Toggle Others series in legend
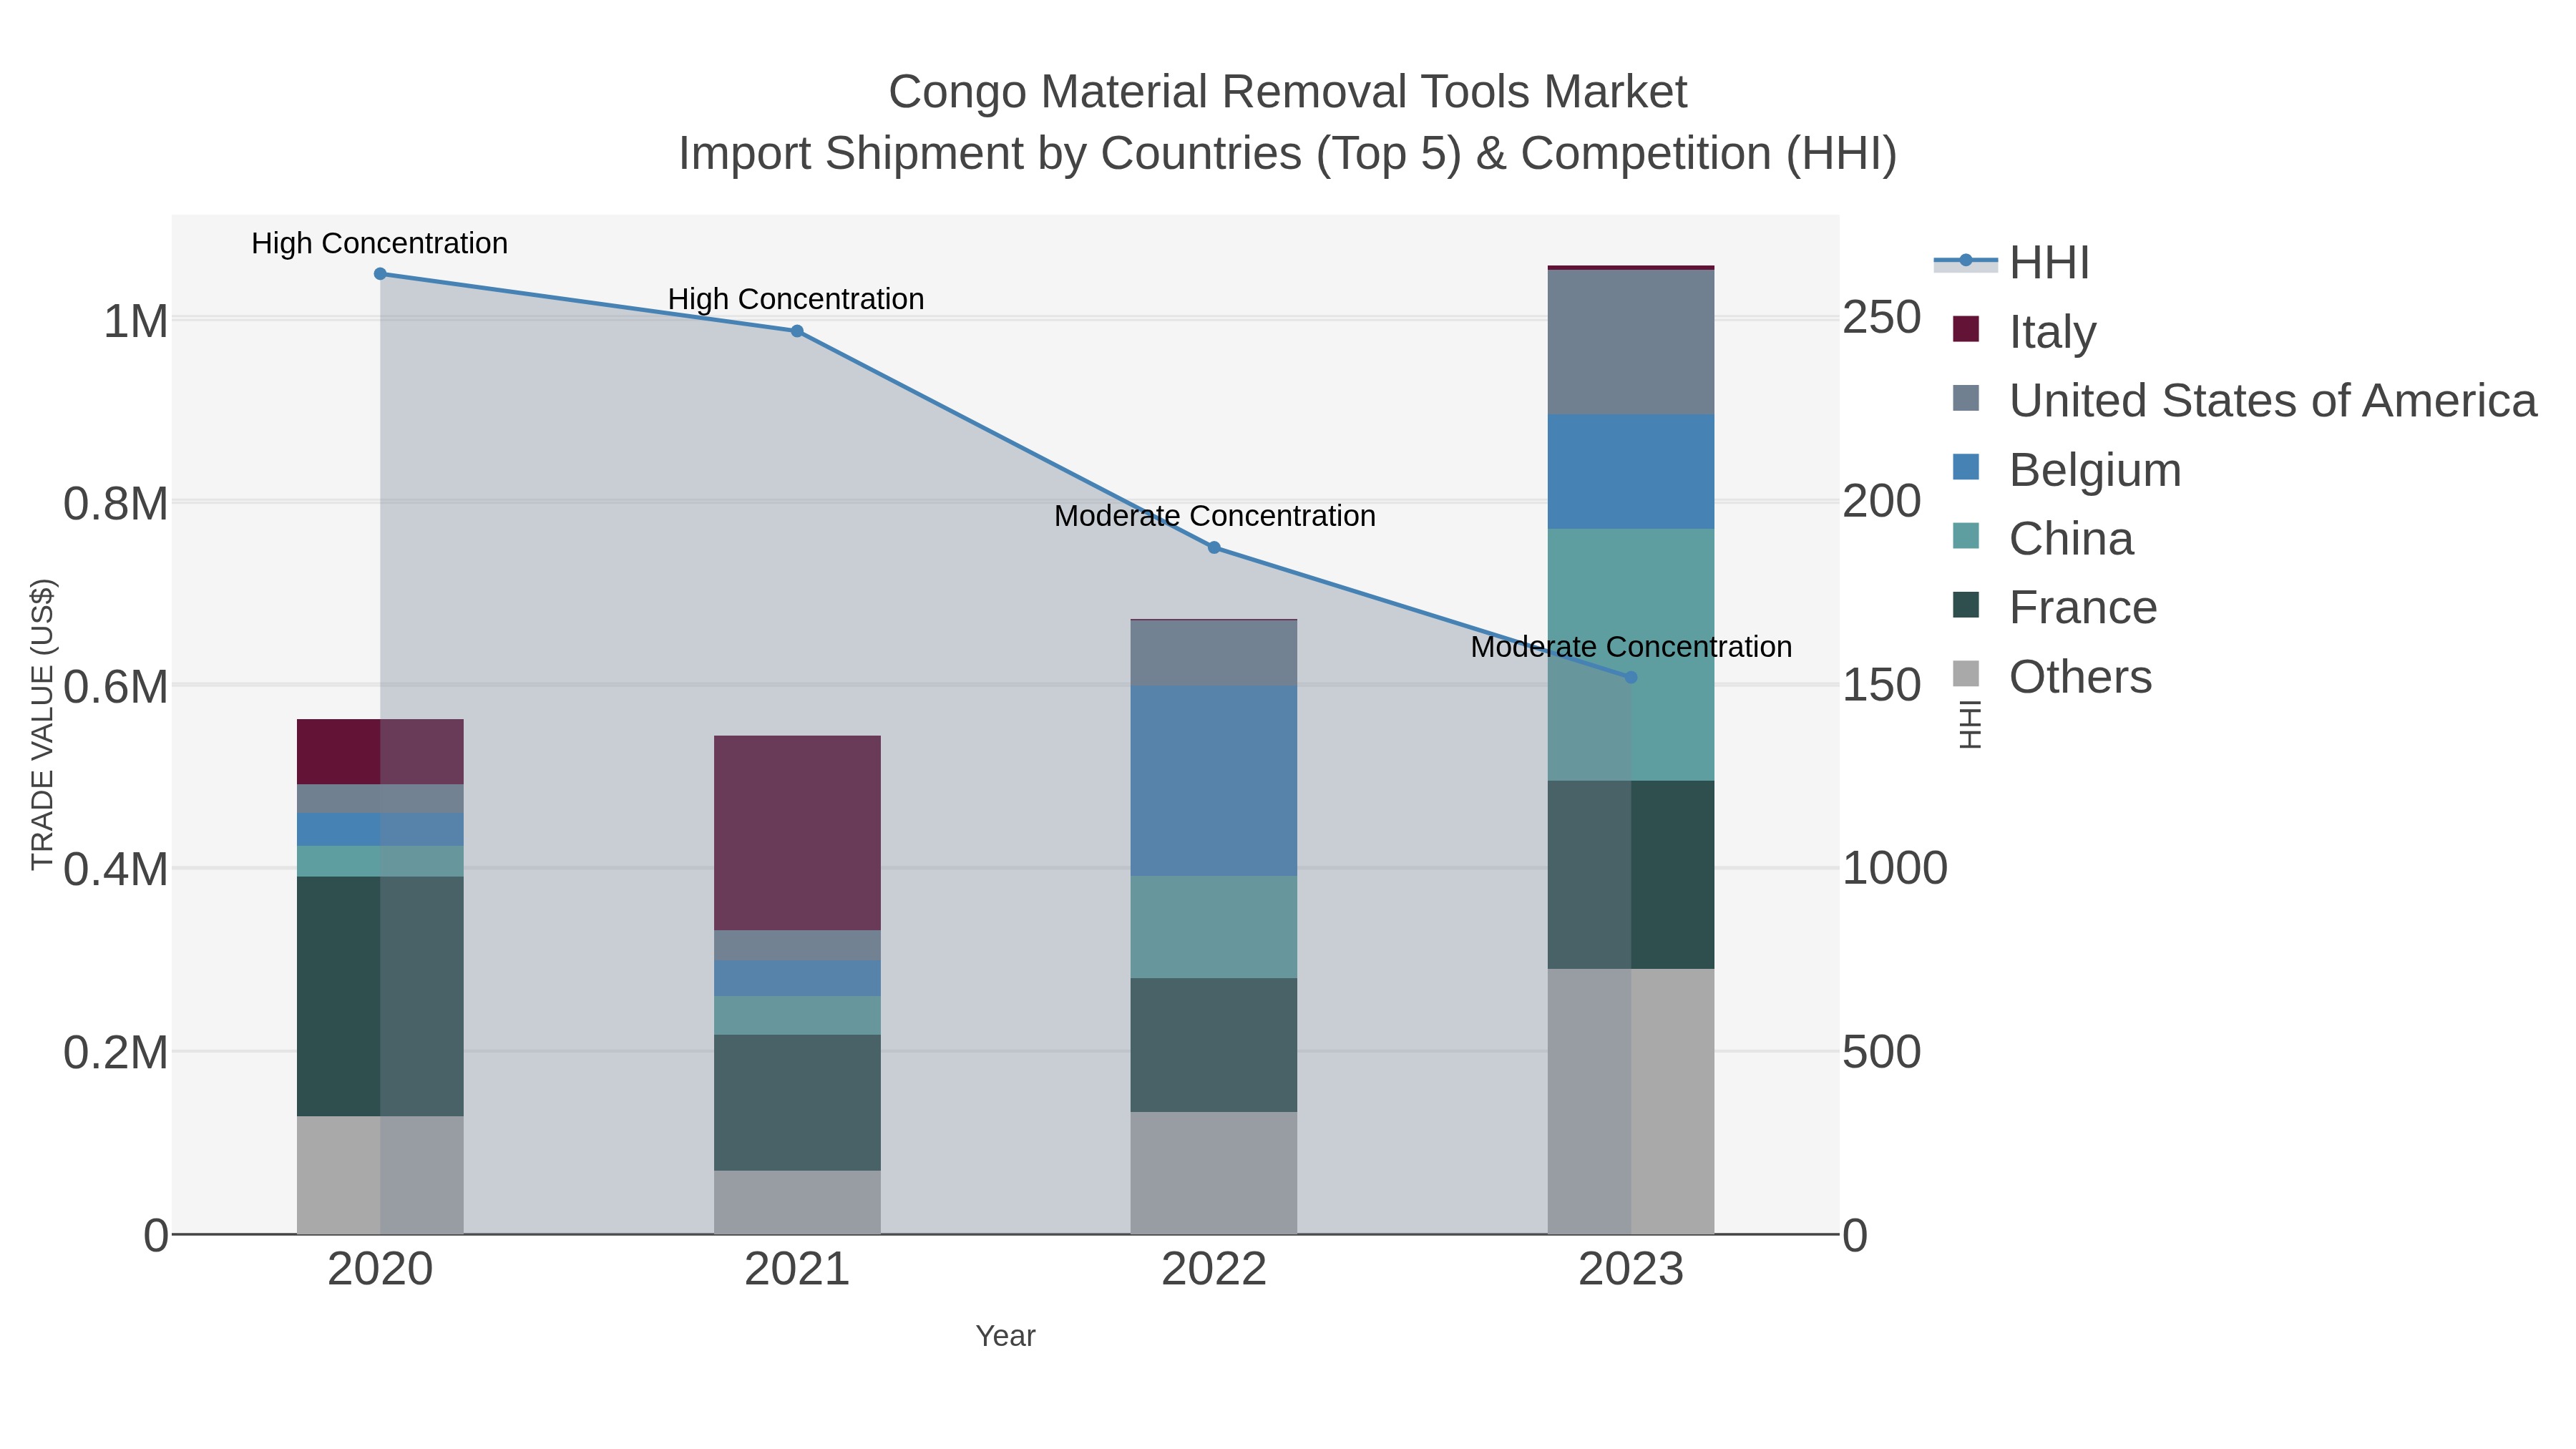2576x1449 pixels. coord(2051,677)
